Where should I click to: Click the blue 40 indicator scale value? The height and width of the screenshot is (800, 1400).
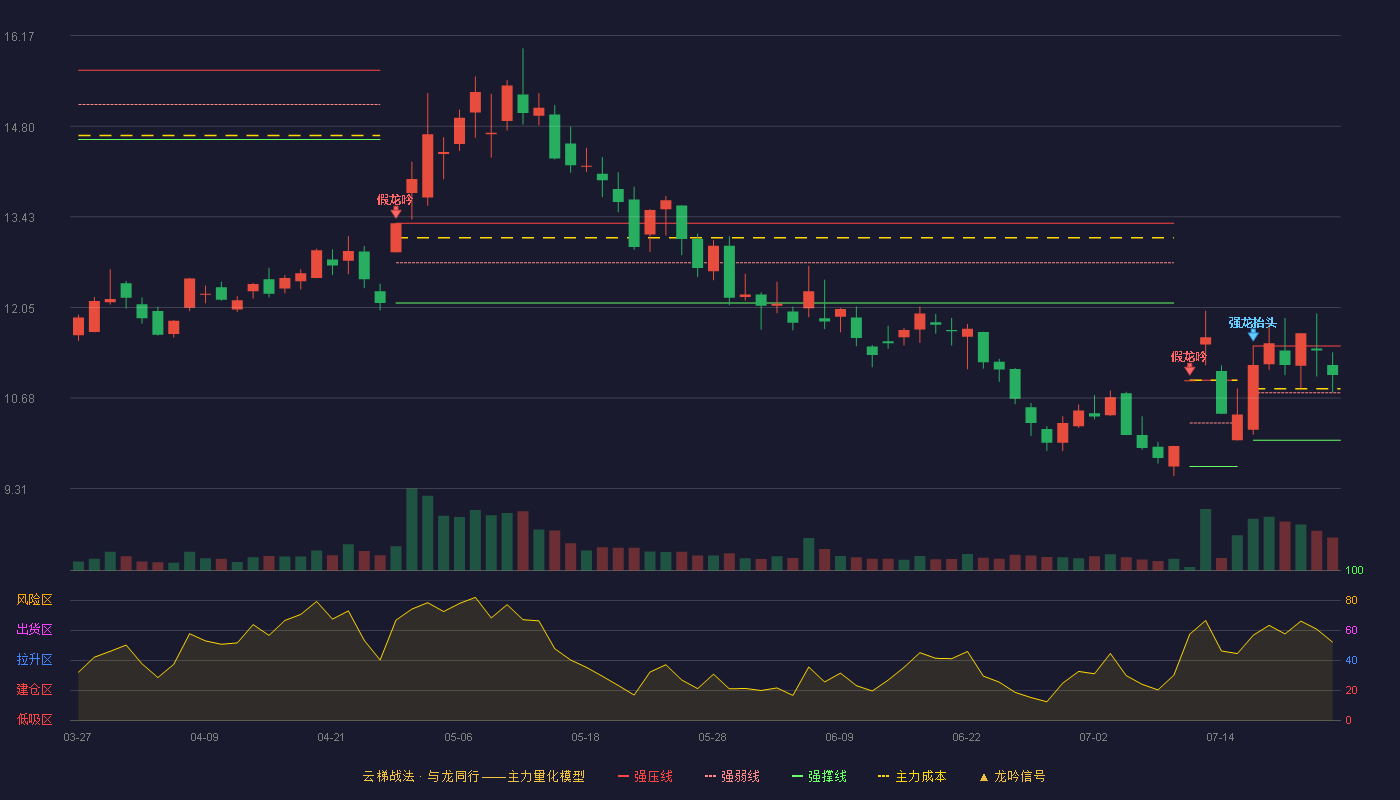click(x=1351, y=661)
